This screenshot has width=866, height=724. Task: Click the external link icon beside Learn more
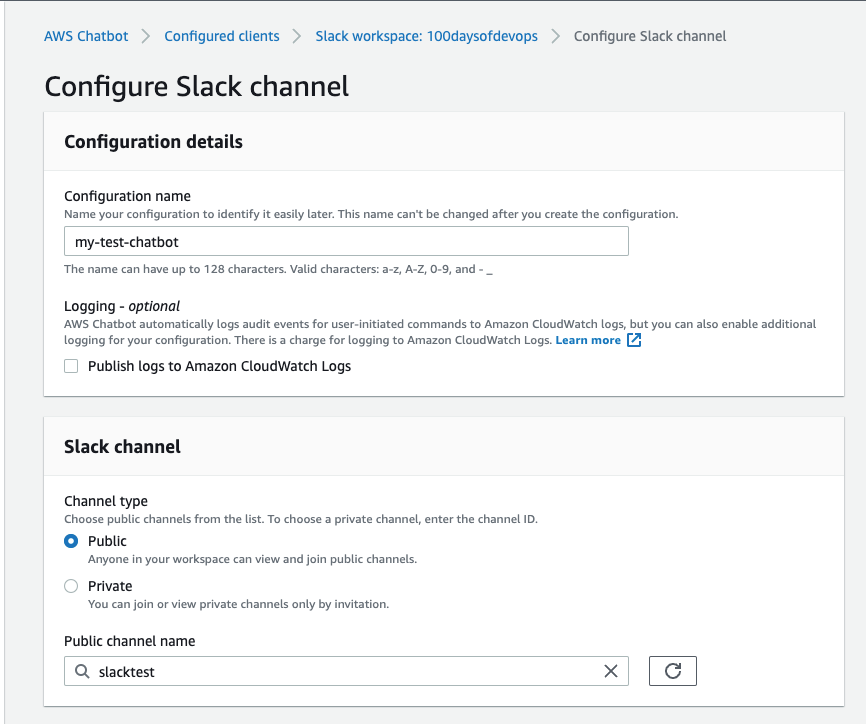634,340
